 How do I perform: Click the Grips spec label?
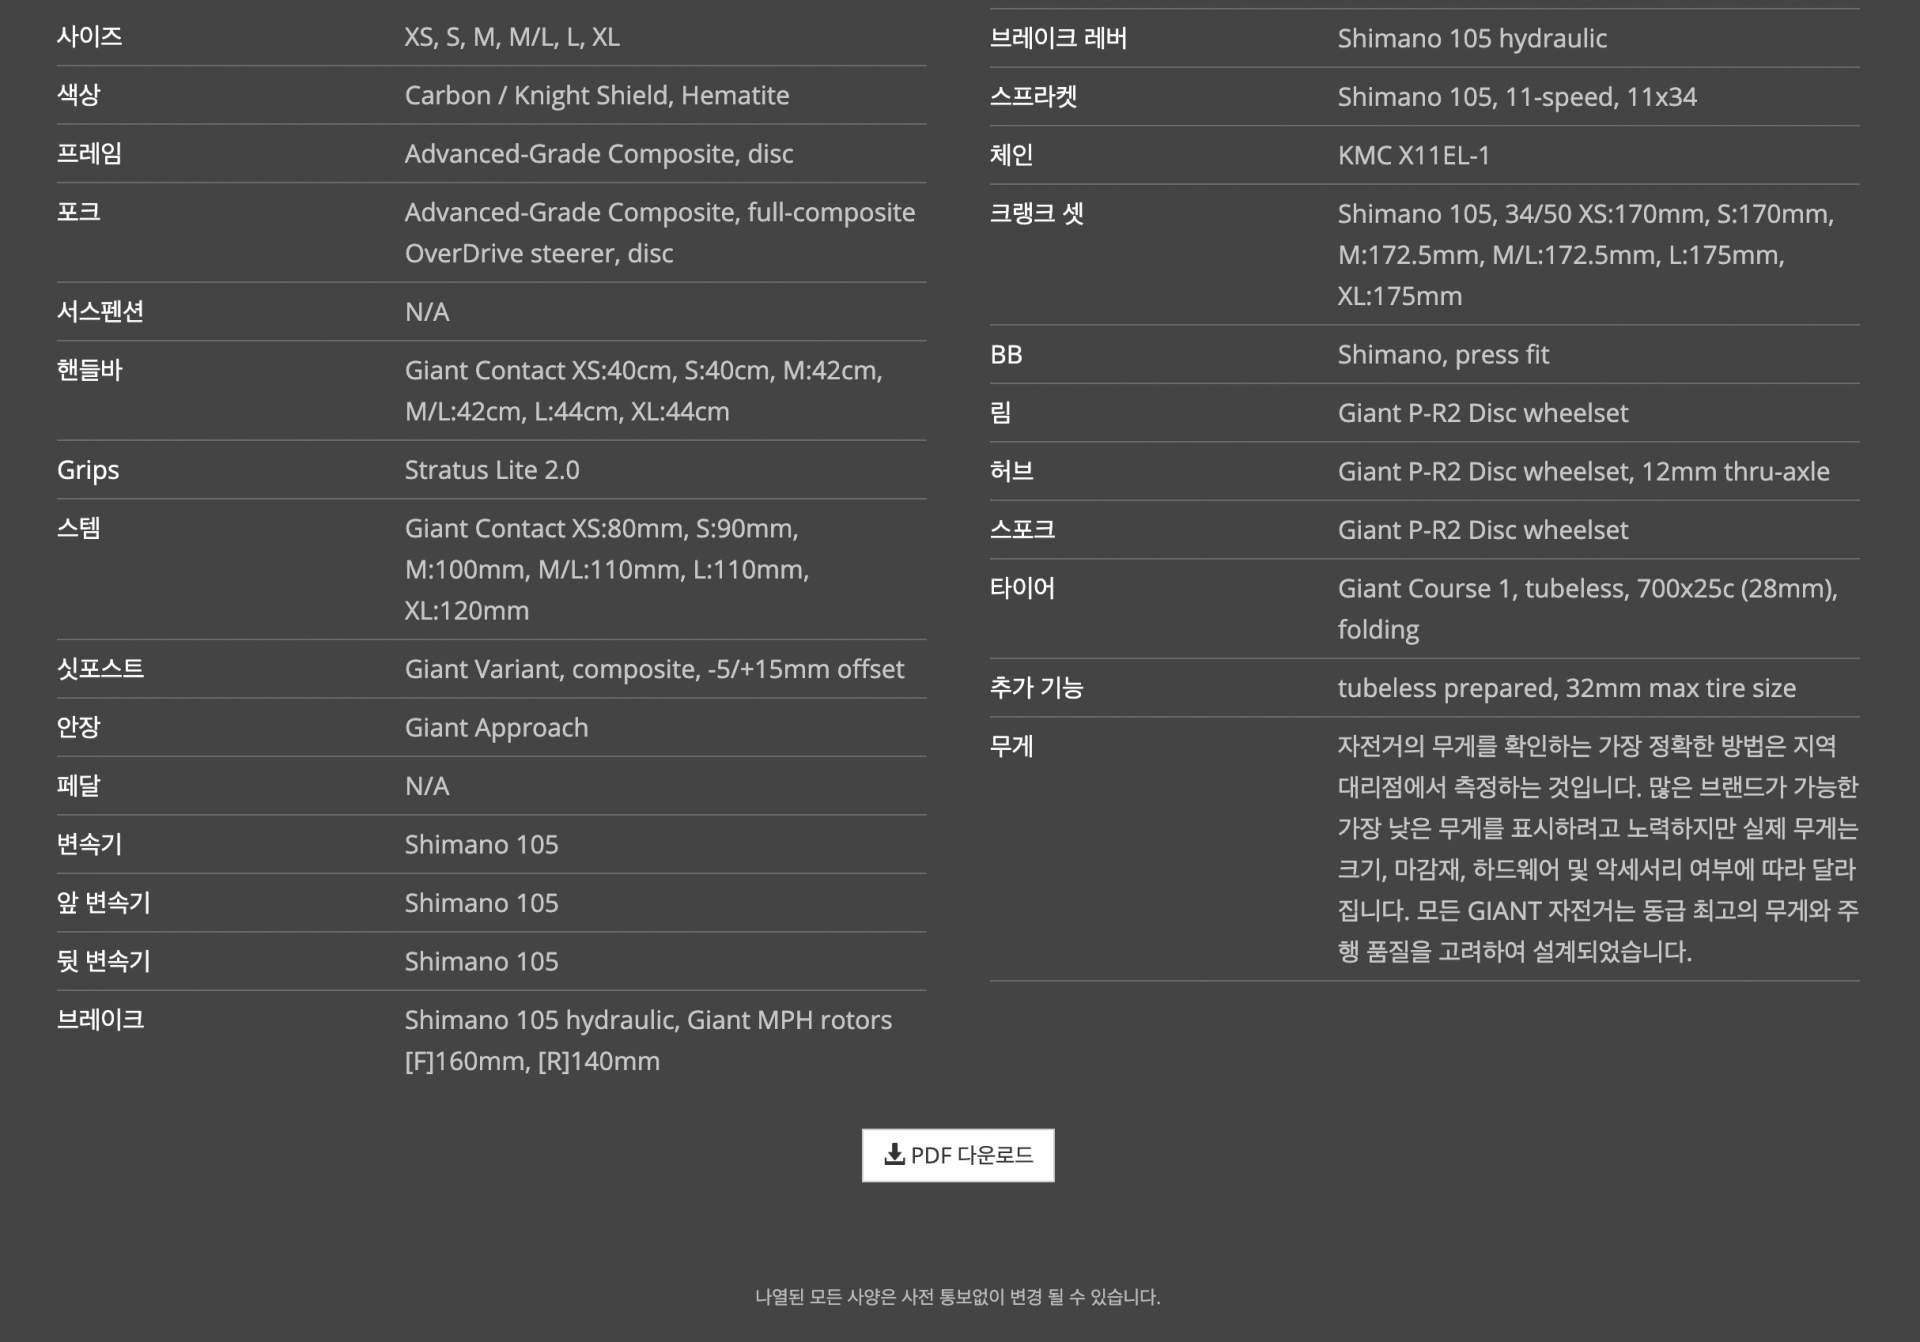(x=88, y=470)
